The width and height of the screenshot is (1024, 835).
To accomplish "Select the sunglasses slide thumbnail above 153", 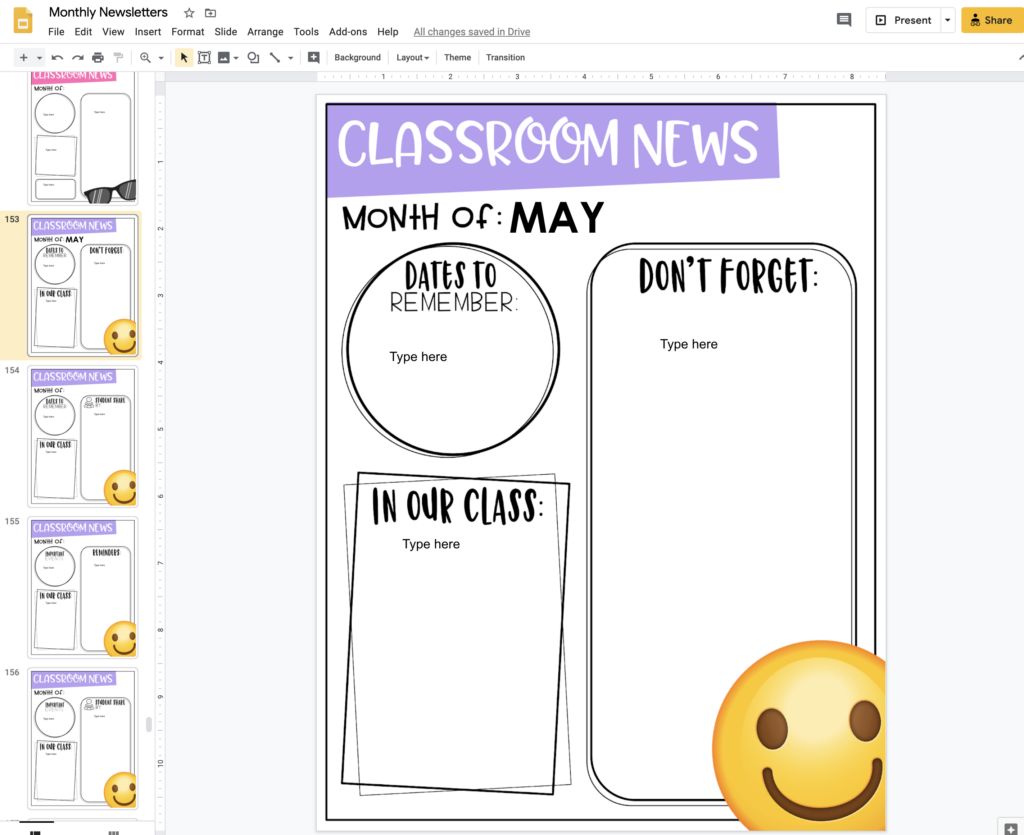I will 83,138.
